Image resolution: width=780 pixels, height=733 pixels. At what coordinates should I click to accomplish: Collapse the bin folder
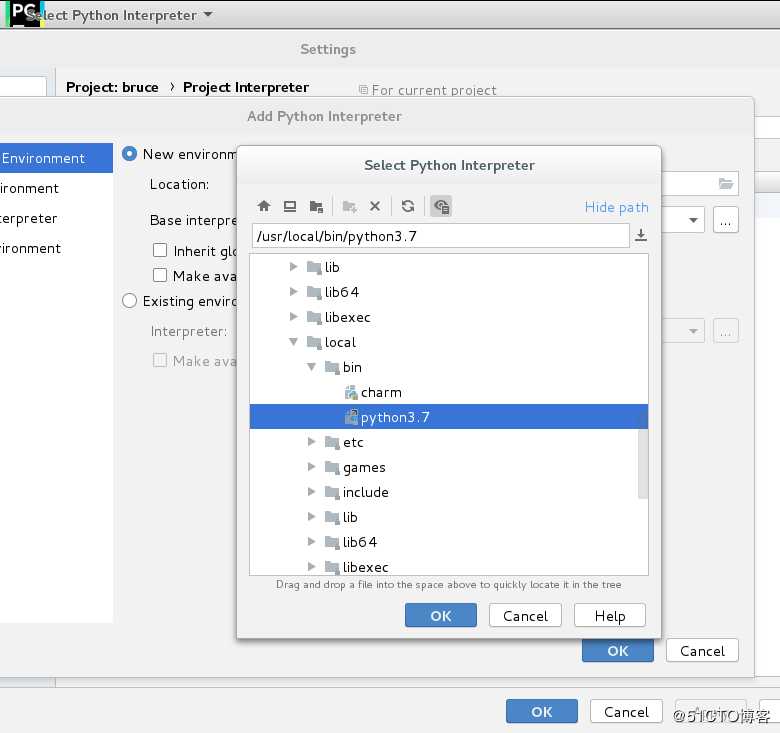pyautogui.click(x=311, y=367)
